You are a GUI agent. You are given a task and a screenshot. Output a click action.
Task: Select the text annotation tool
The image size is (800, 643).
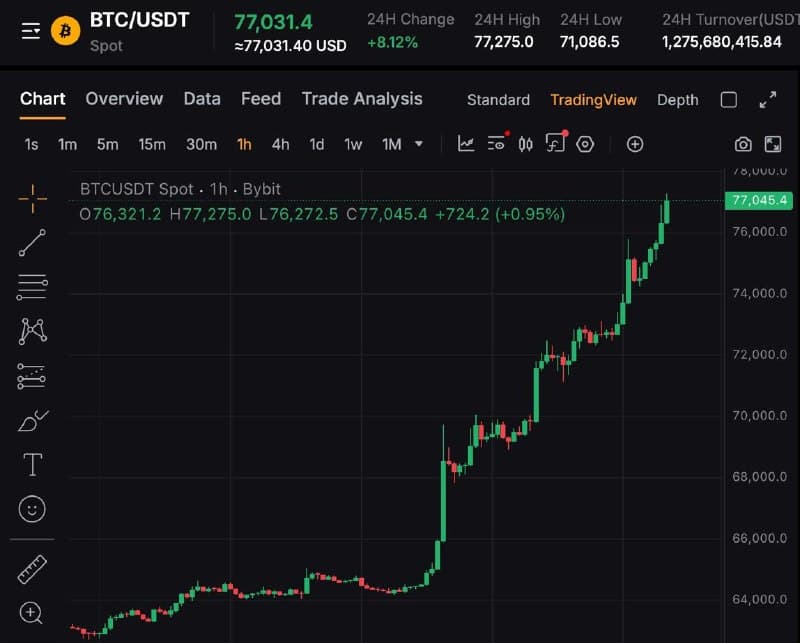33,464
